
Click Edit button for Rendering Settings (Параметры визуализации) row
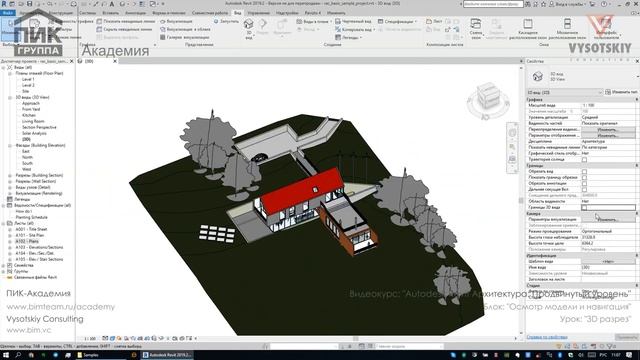[x=608, y=220]
